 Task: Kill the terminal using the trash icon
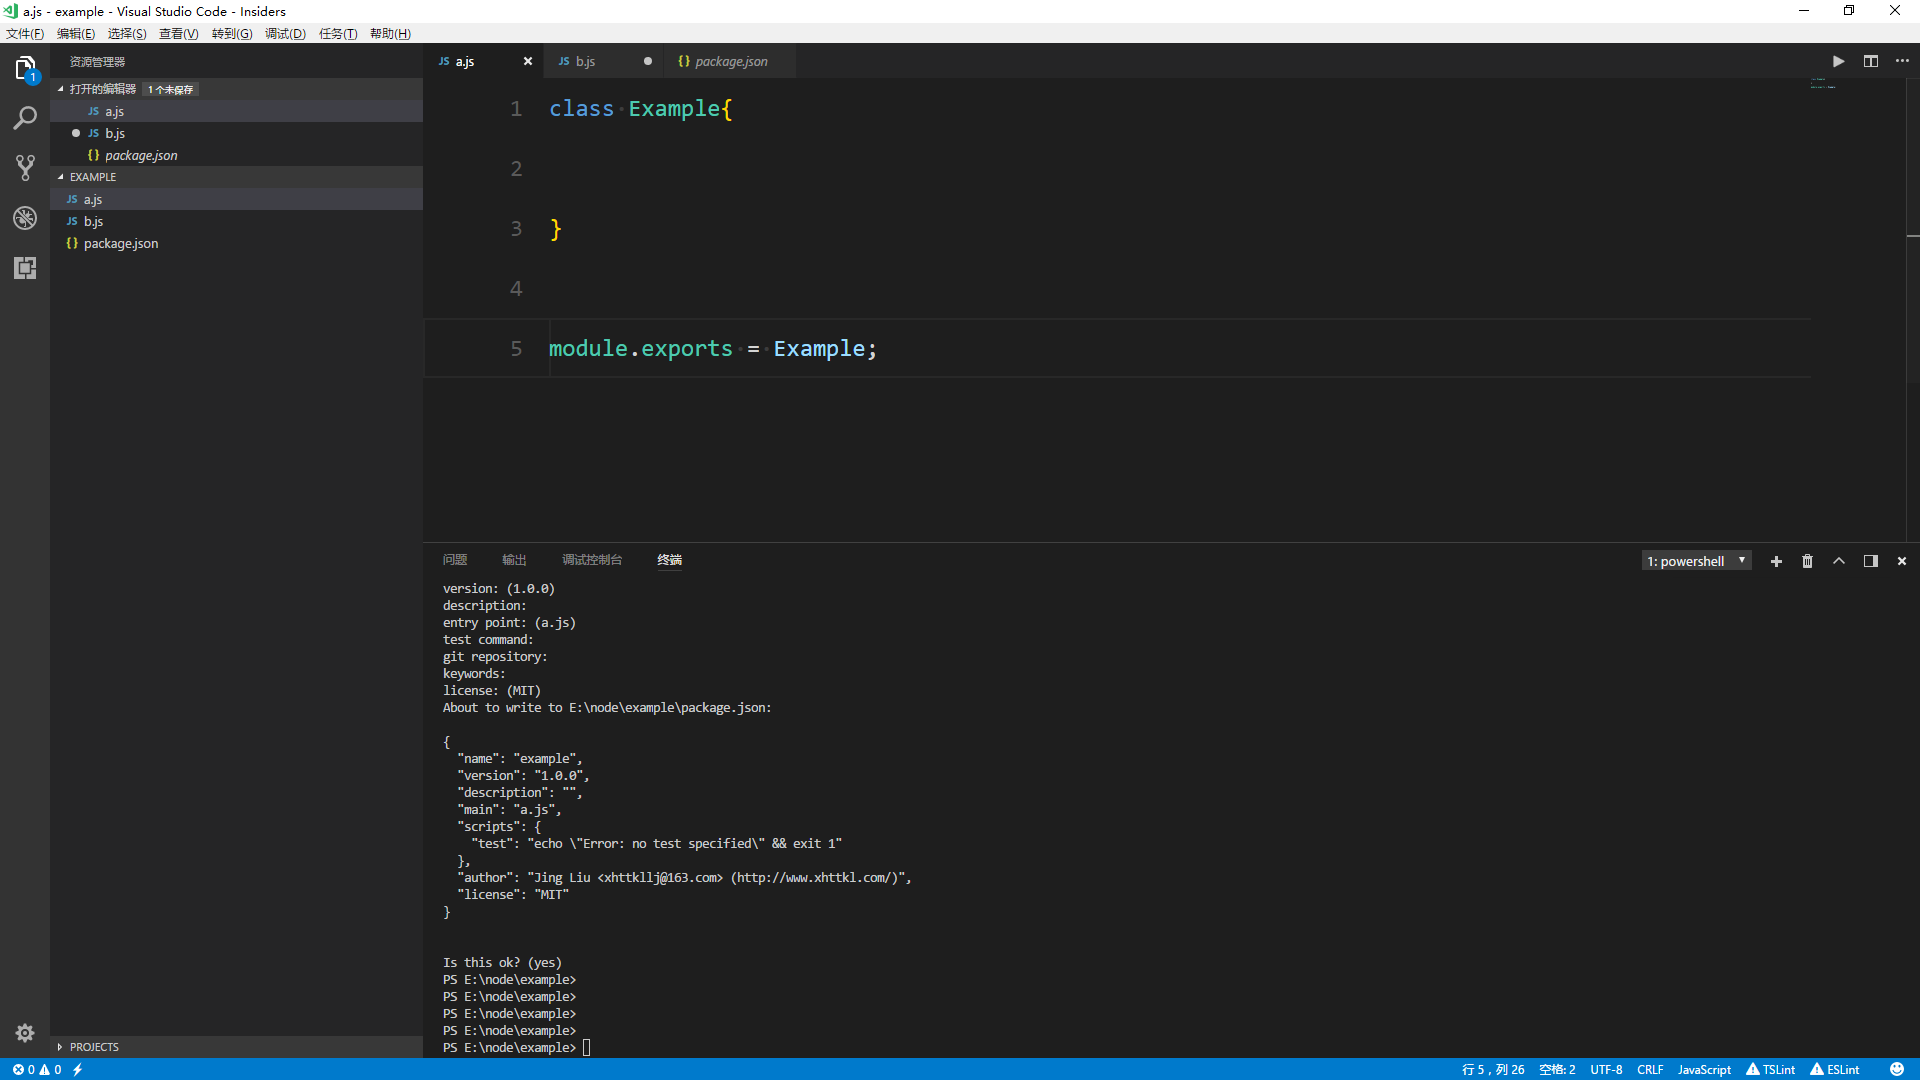tap(1806, 561)
